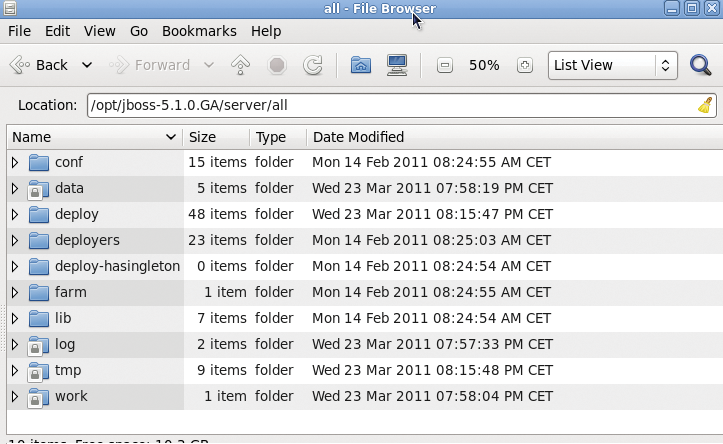Sort by the Size column header

coord(216,137)
